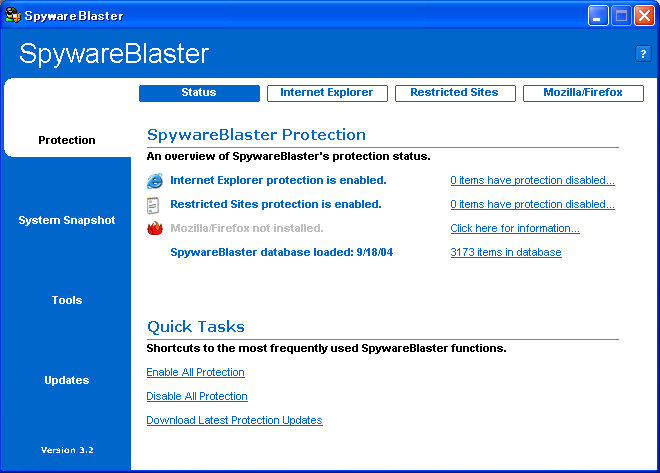Image resolution: width=660 pixels, height=473 pixels.
Task: Select Protection in the left sidebar
Action: click(x=67, y=140)
